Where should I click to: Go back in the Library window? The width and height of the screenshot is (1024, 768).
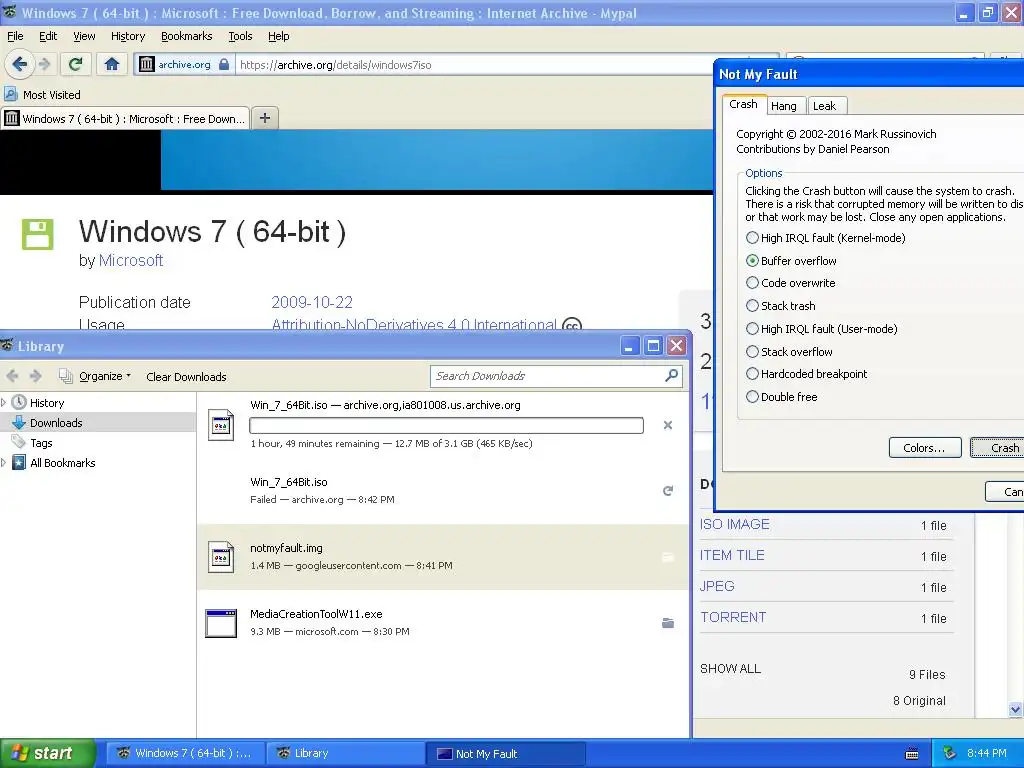click(x=12, y=376)
